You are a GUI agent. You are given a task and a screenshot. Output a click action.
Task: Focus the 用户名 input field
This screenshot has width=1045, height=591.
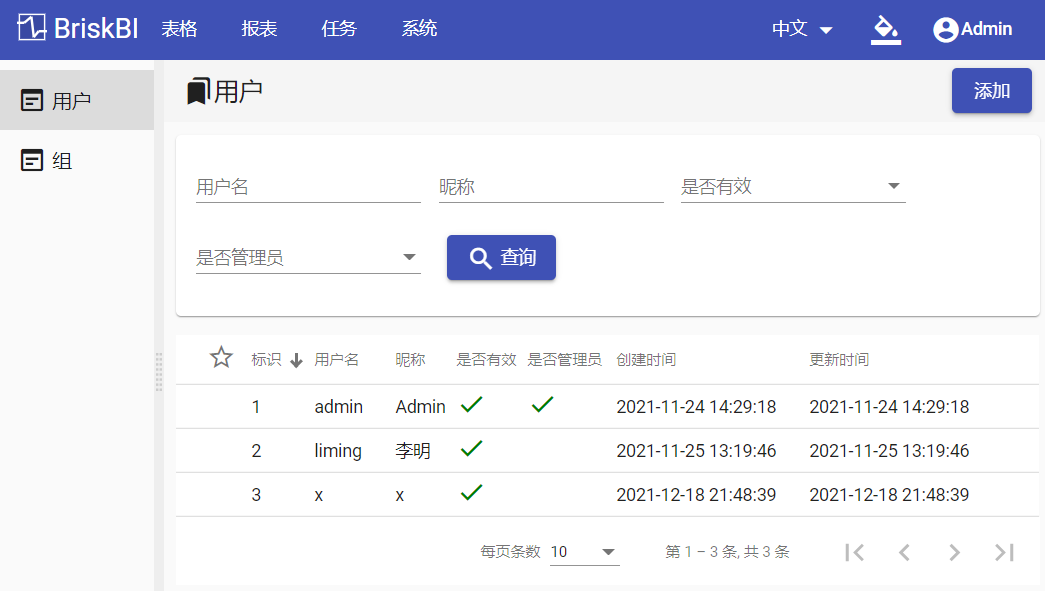pyautogui.click(x=308, y=187)
